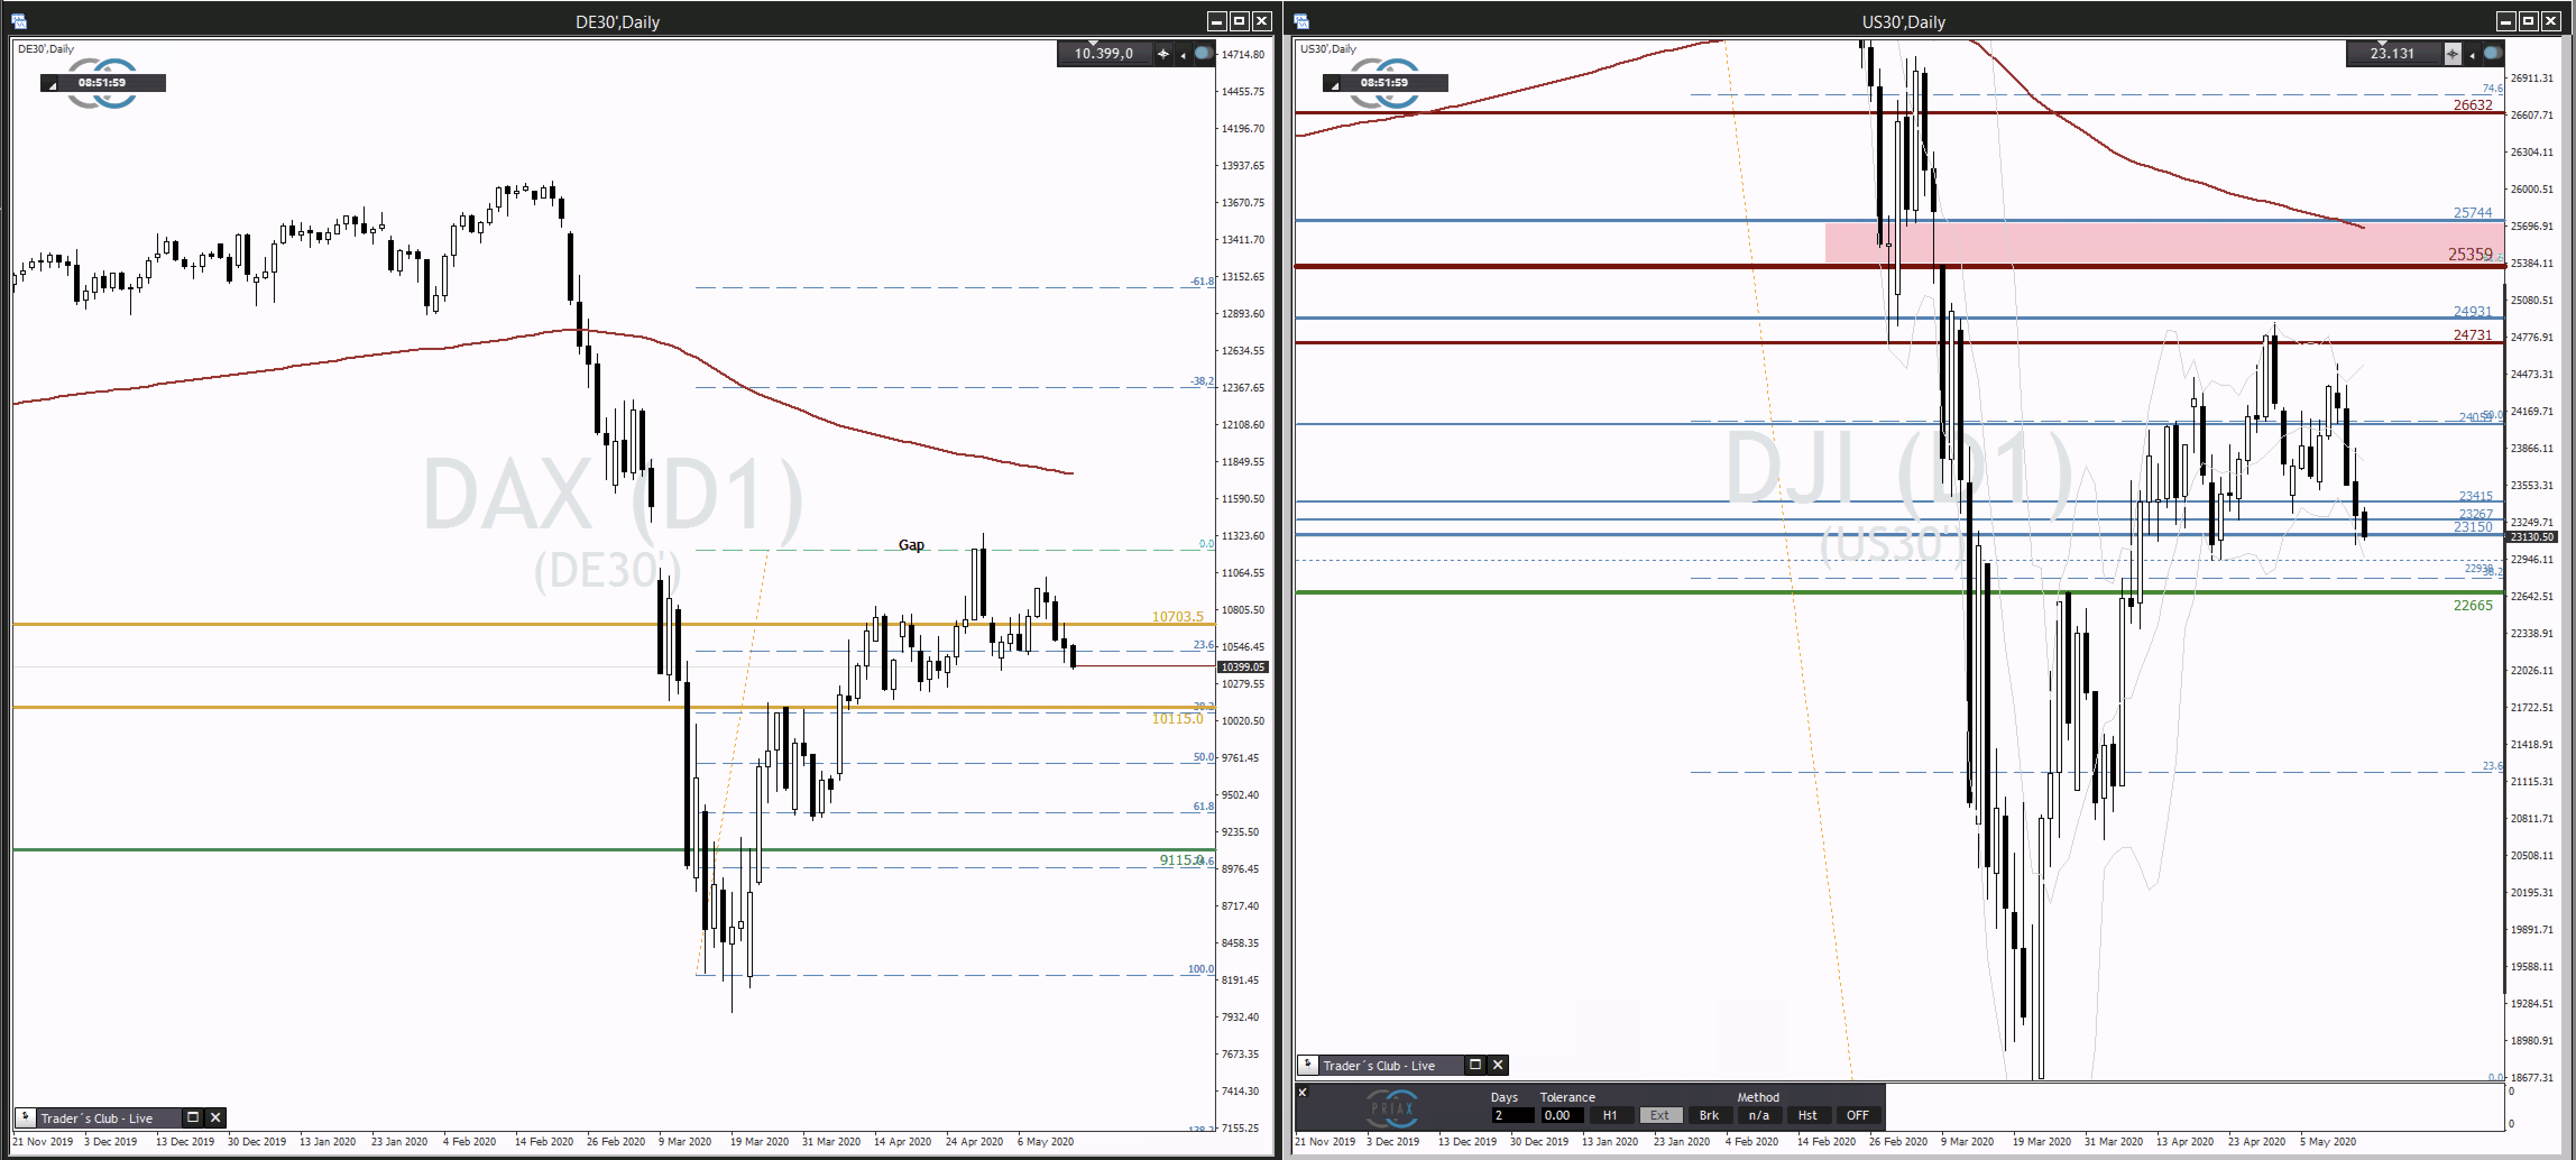Click the Tolerance input field showing 0.00

click(1562, 1115)
